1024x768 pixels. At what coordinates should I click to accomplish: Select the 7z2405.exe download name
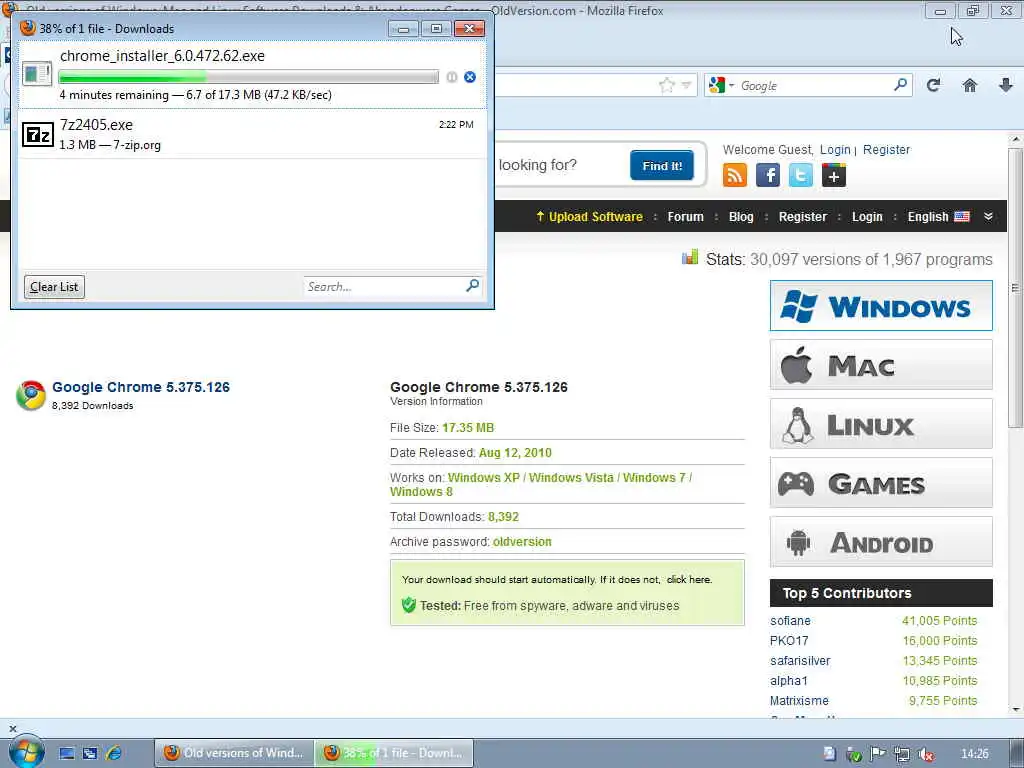pos(96,125)
